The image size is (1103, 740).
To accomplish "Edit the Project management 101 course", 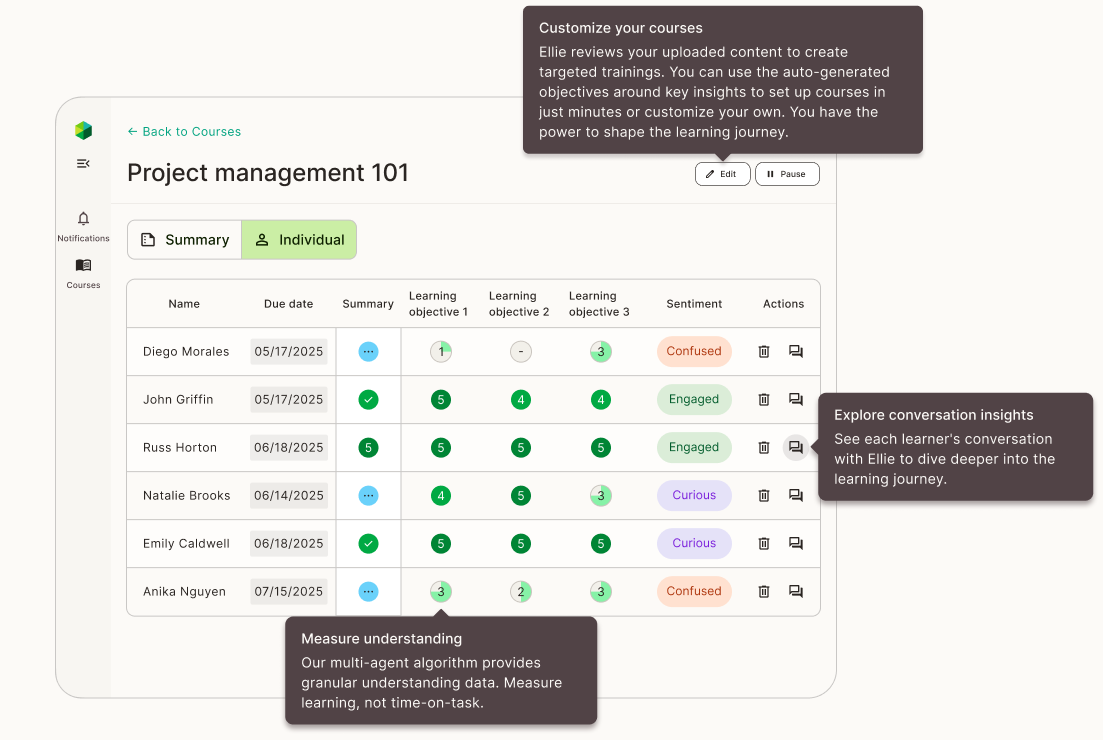I will click(722, 173).
